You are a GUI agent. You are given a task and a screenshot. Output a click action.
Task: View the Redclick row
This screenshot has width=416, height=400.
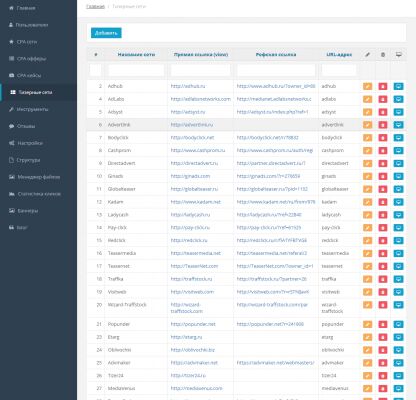pos(398,241)
